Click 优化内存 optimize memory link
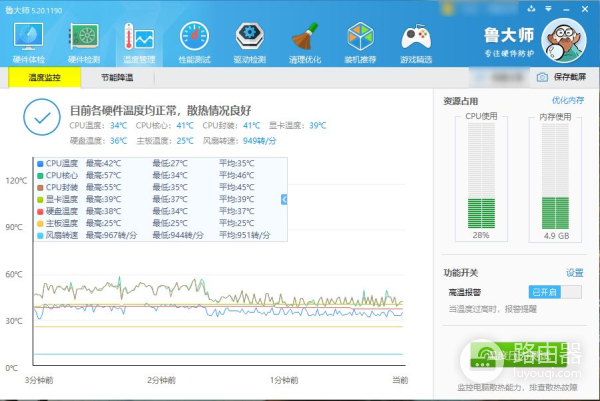Image resolution: width=600 pixels, height=401 pixels. pyautogui.click(x=568, y=101)
